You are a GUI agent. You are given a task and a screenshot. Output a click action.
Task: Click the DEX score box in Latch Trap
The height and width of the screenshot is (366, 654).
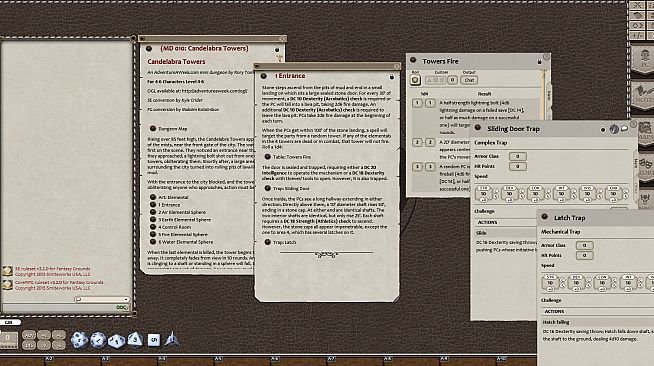point(576,283)
